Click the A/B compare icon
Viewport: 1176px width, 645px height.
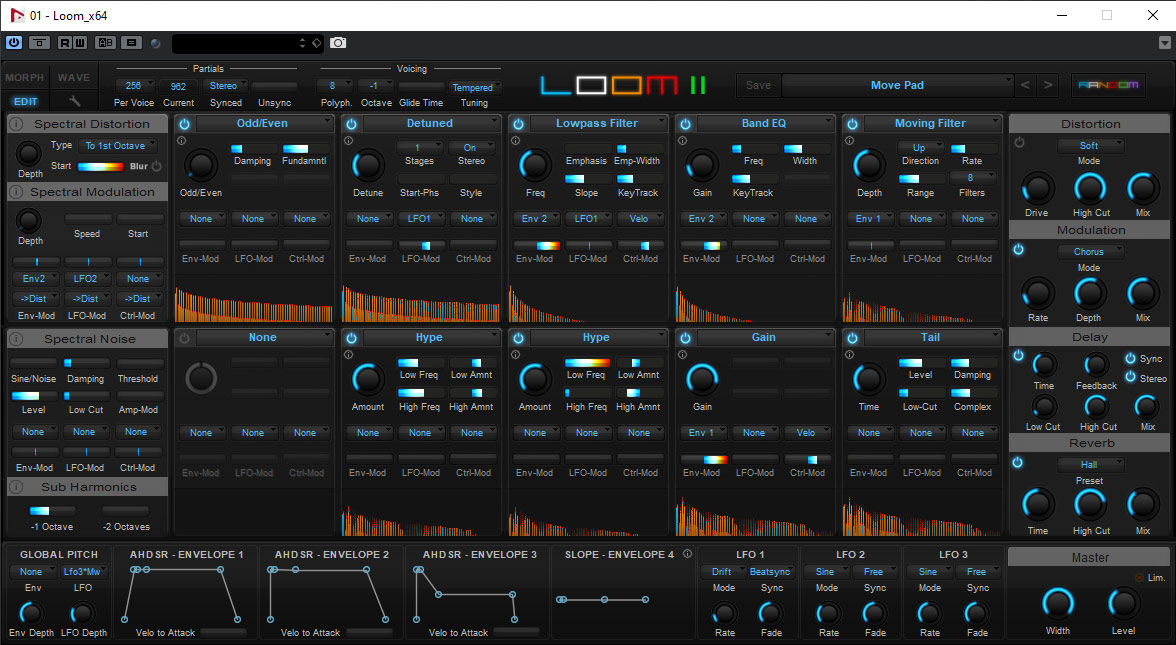point(105,43)
